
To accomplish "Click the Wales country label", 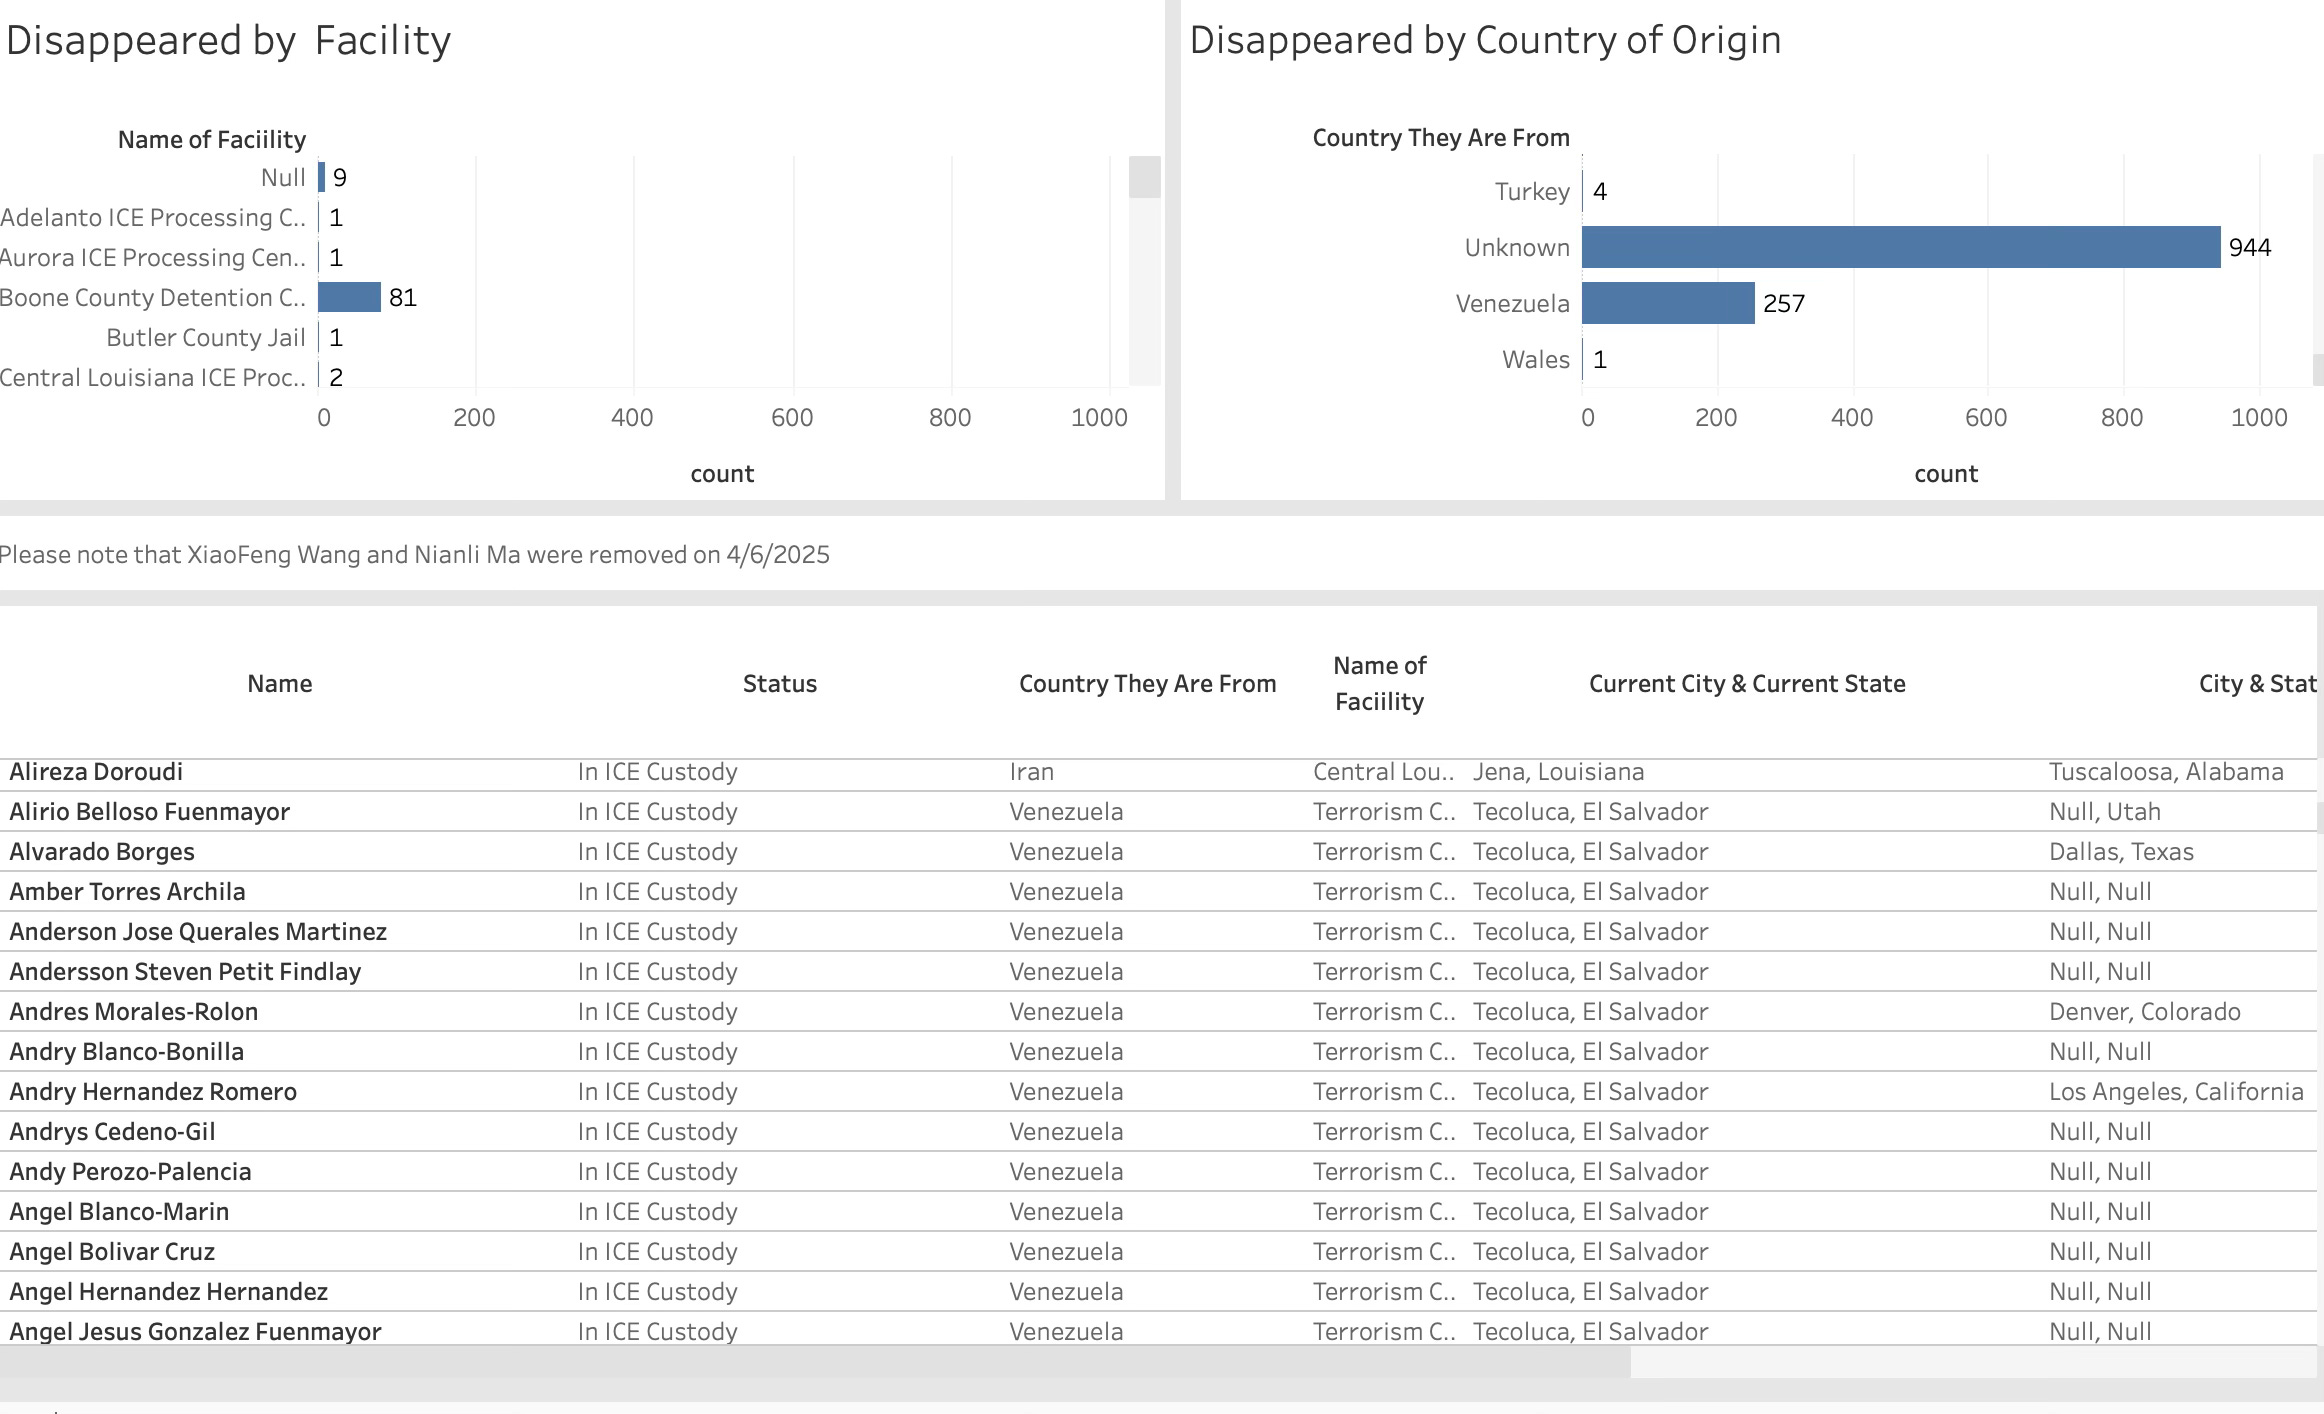I will (1535, 360).
